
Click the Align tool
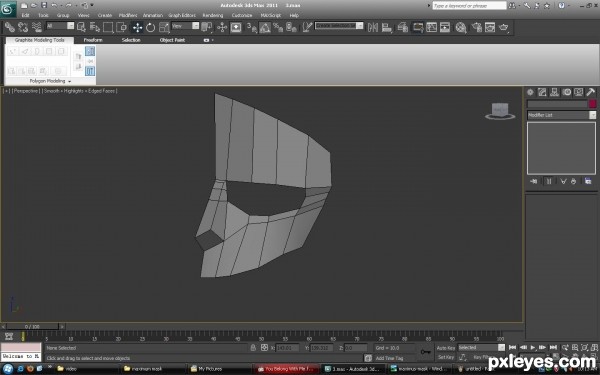tap(387, 27)
